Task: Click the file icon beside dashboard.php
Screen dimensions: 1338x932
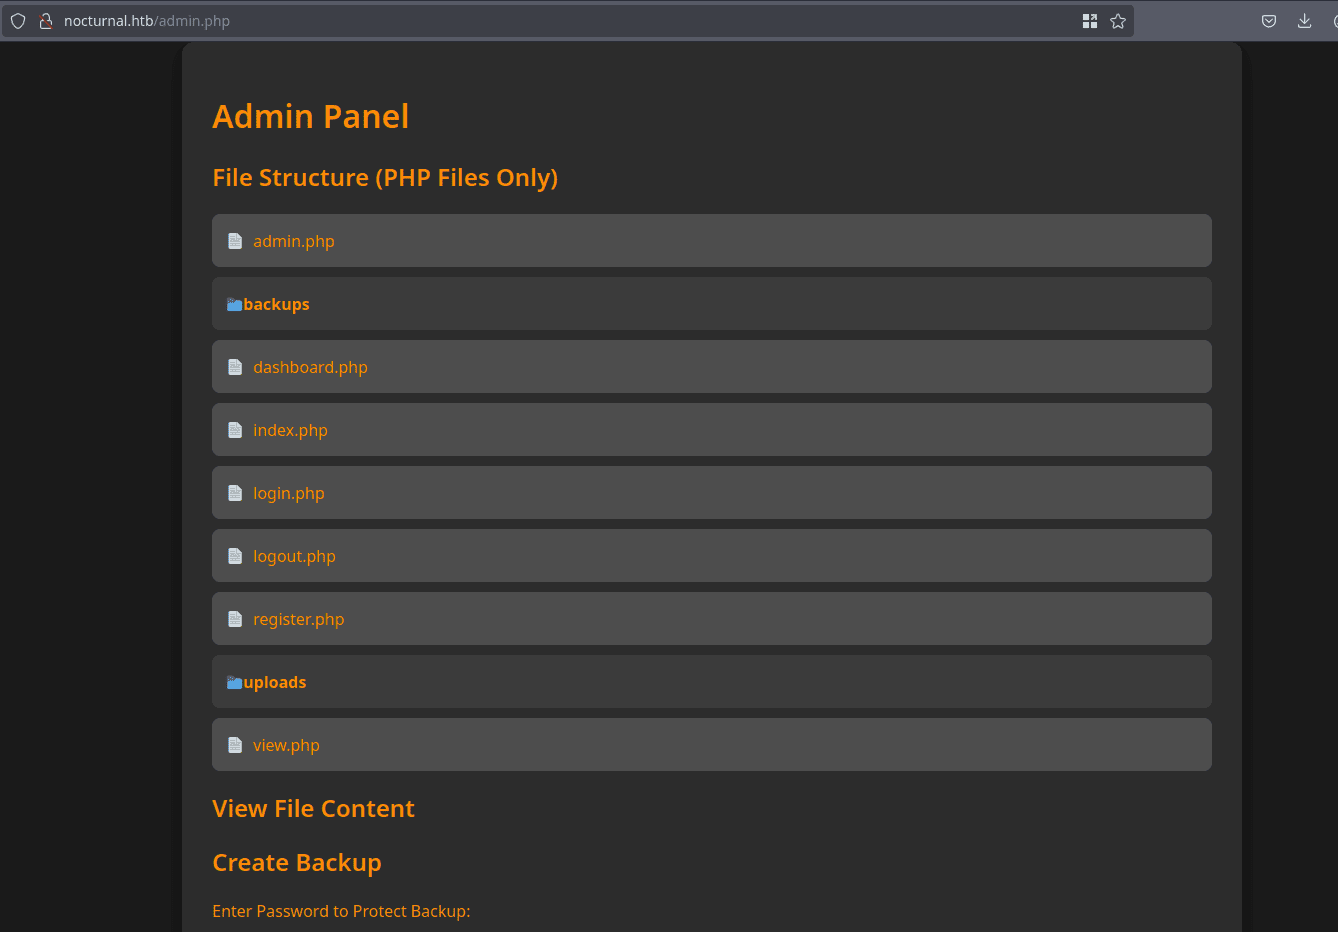Action: (235, 367)
